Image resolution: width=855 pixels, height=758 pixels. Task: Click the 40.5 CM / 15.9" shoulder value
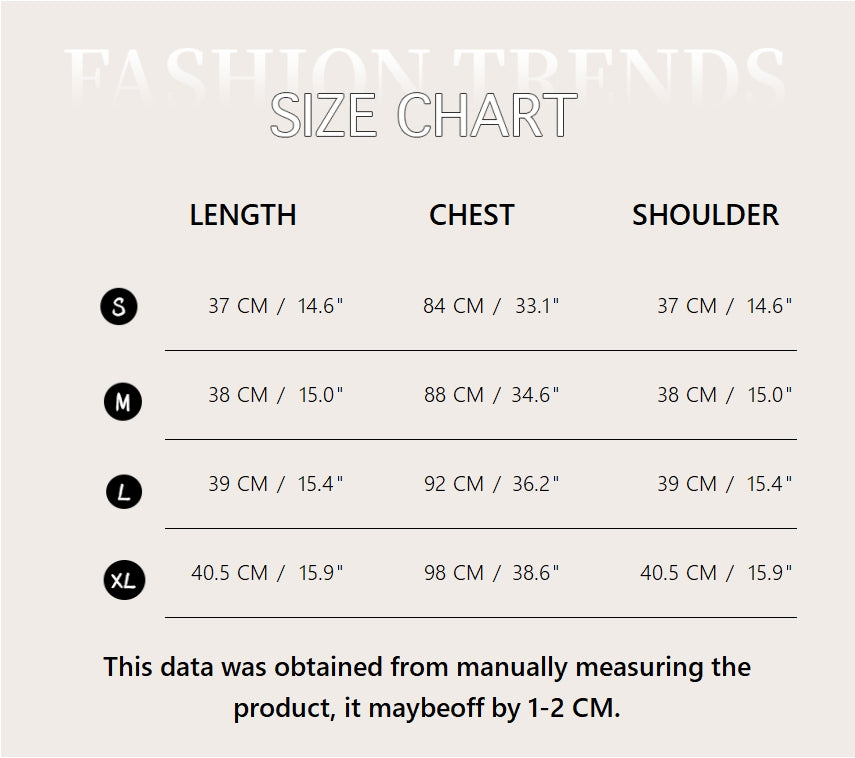point(716,573)
